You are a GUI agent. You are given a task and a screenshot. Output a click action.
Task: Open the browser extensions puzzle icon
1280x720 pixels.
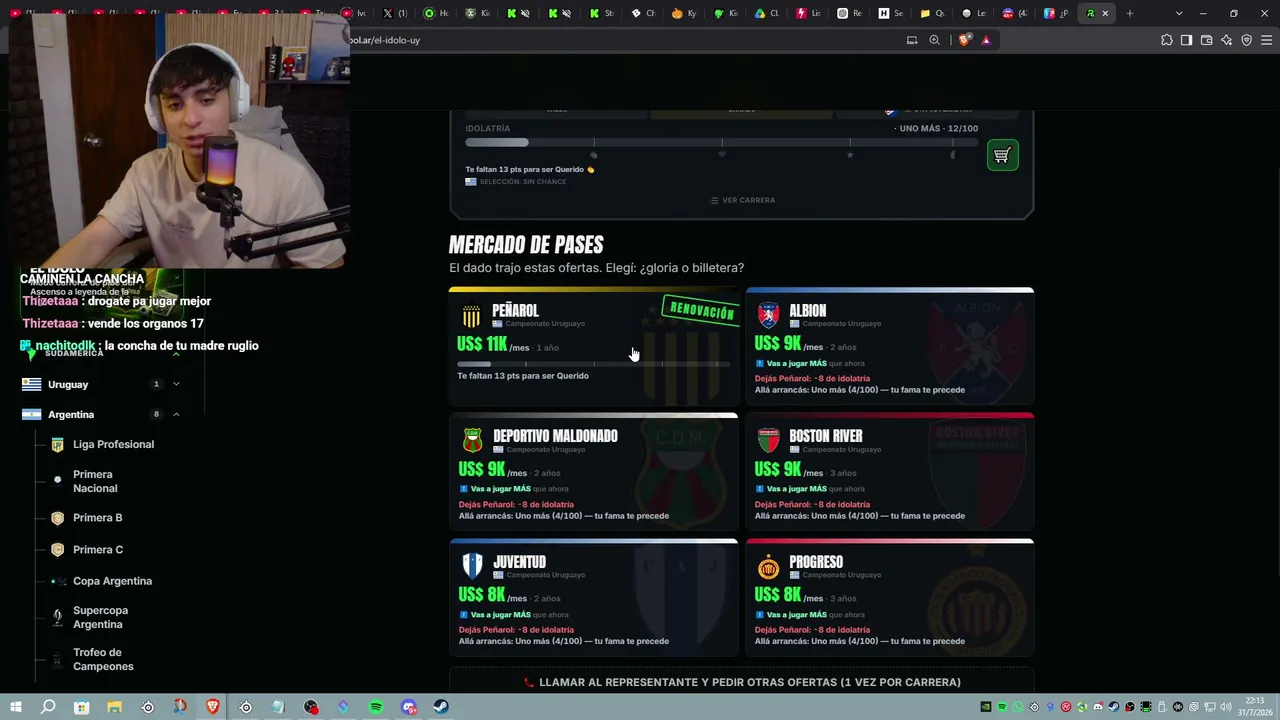1167,40
